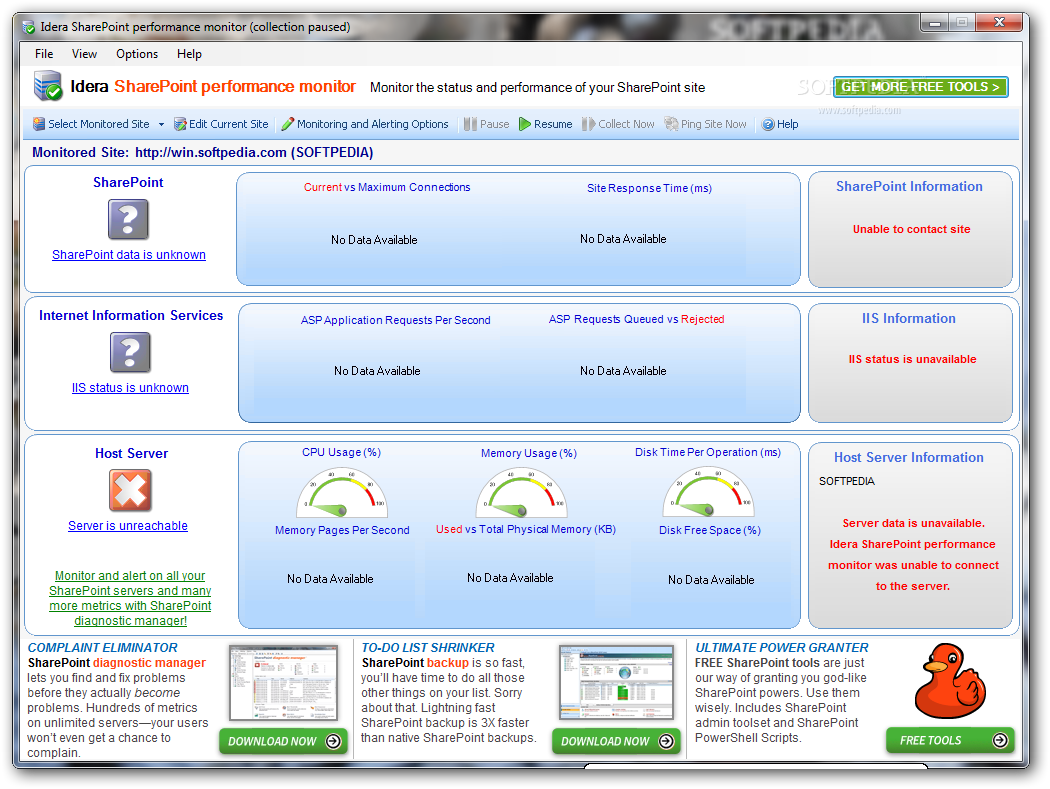Click the Idera server logo icon
Image resolution: width=1050 pixels, height=789 pixels.
(48, 86)
